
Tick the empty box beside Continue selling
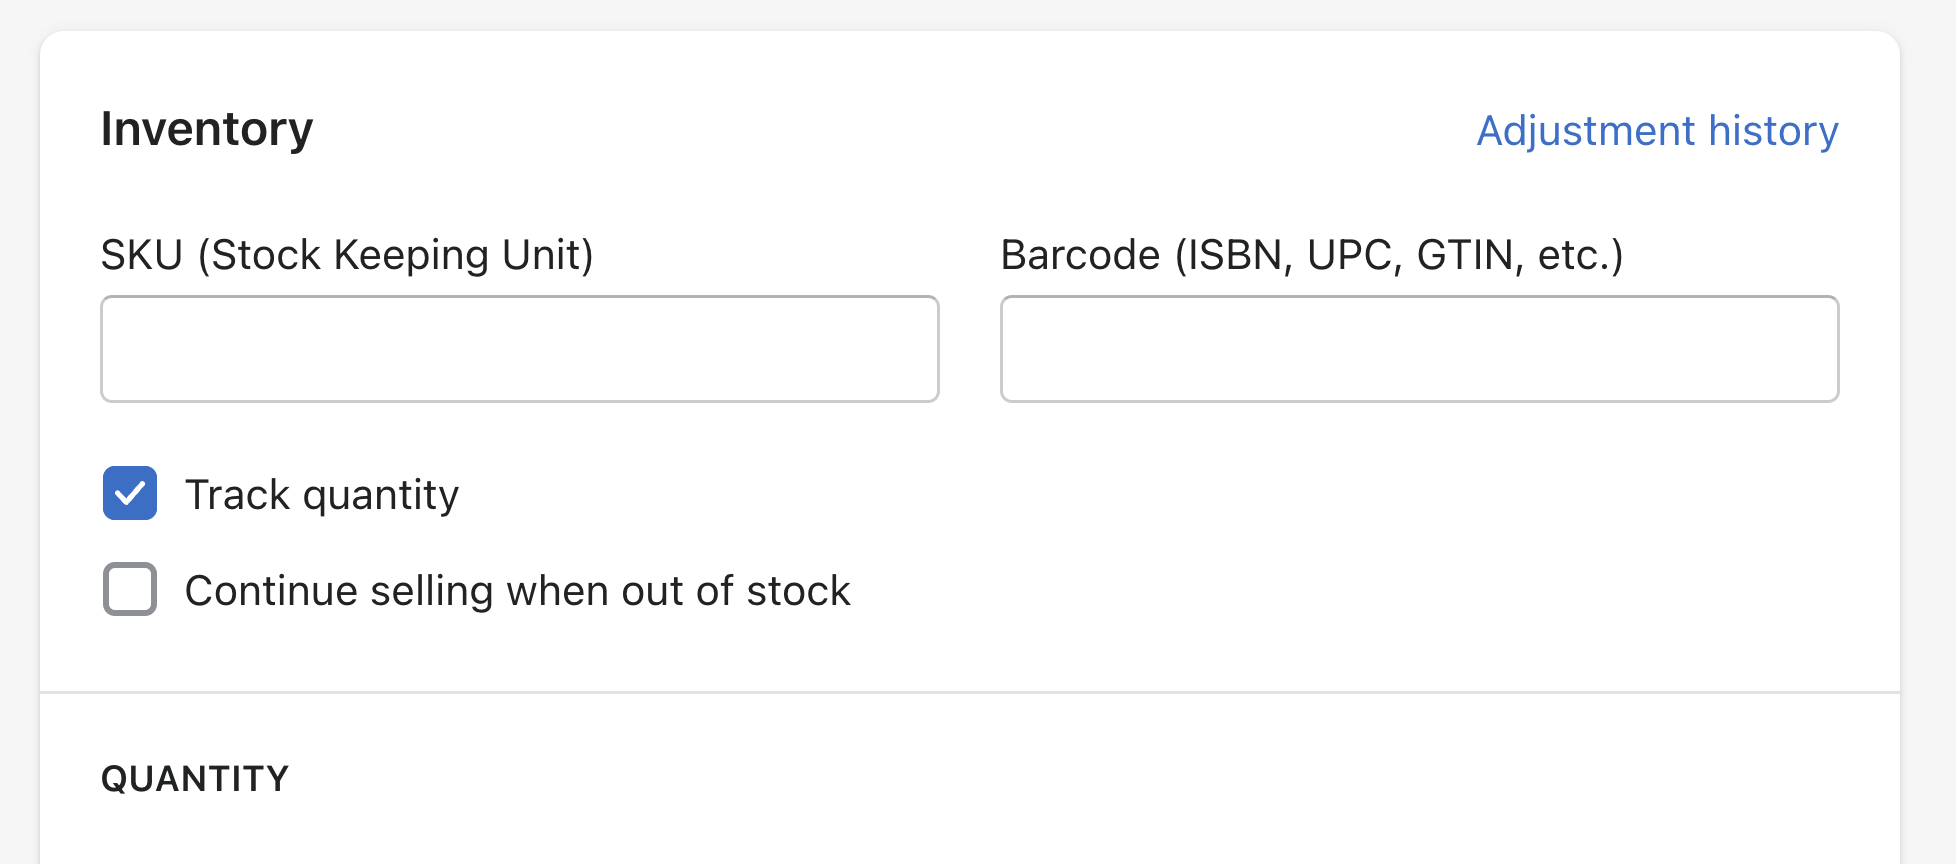(x=130, y=589)
